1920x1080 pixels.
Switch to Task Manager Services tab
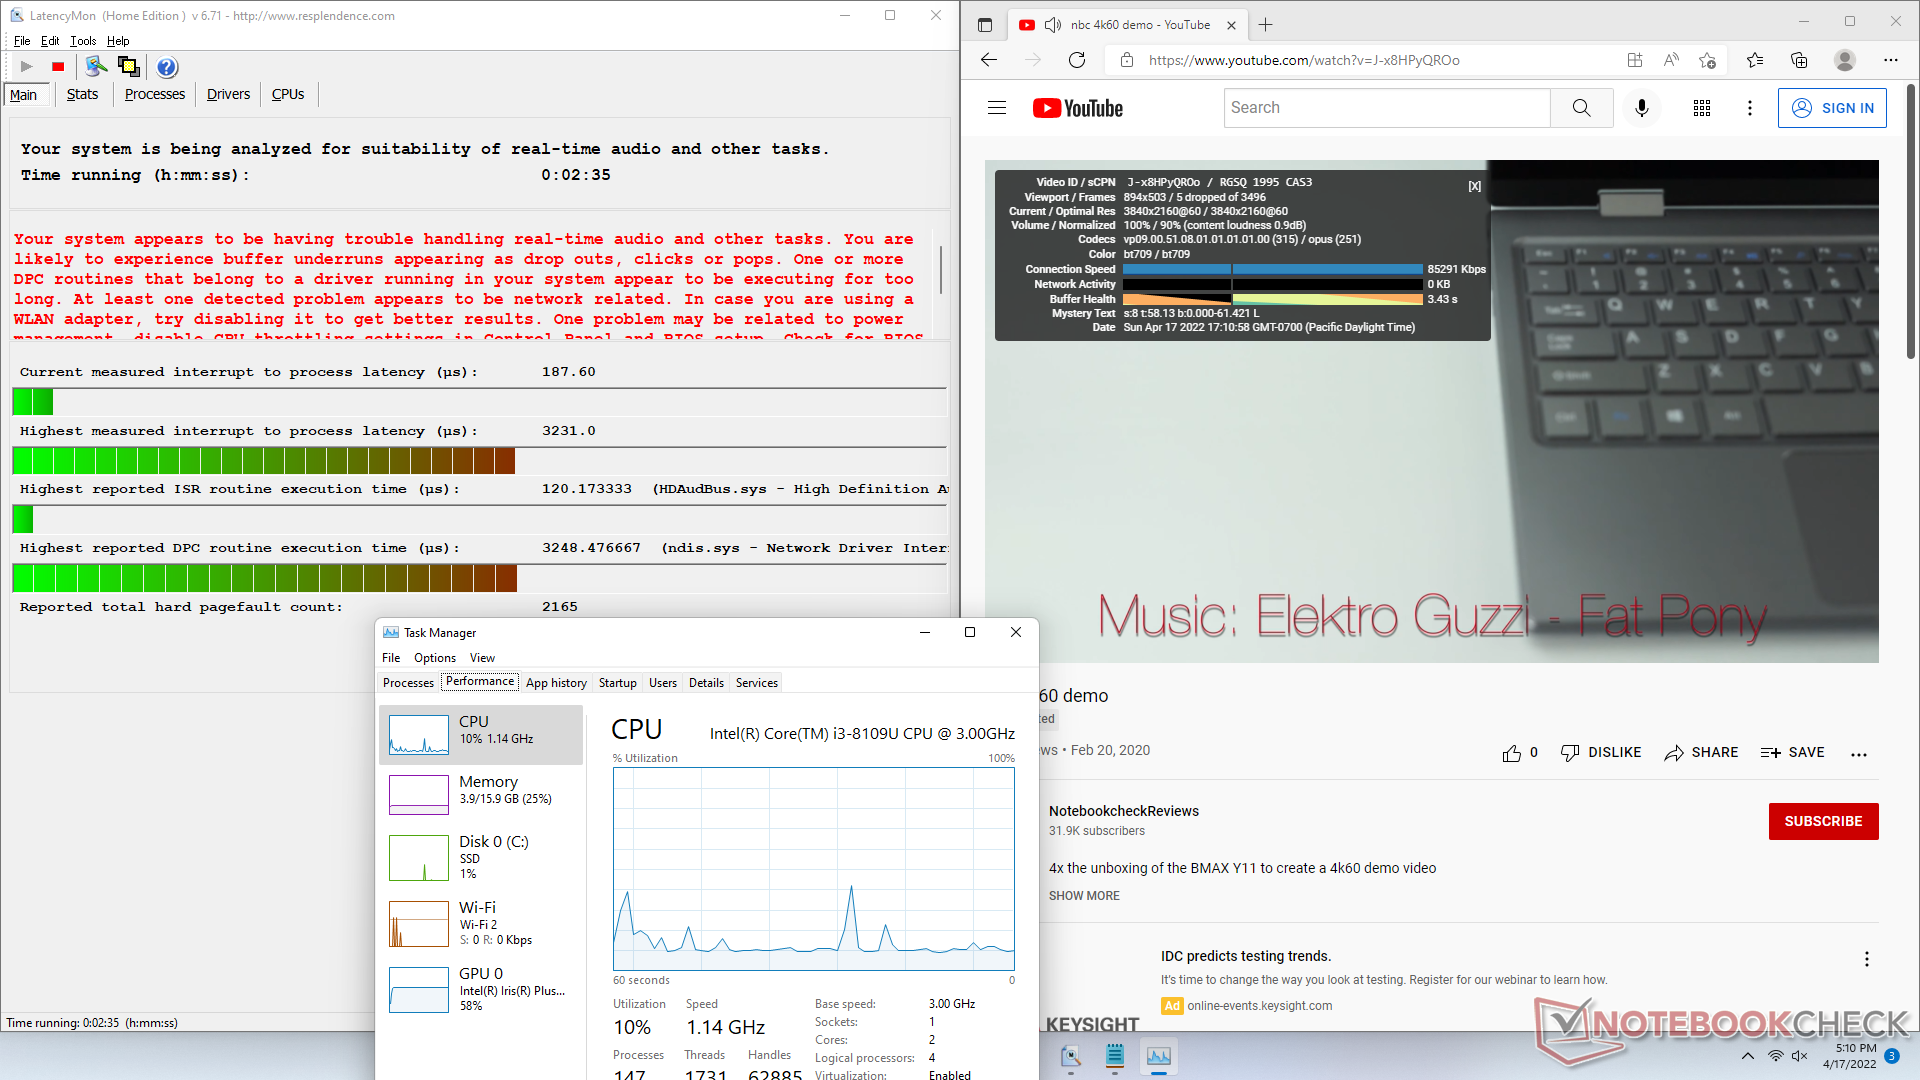756,683
